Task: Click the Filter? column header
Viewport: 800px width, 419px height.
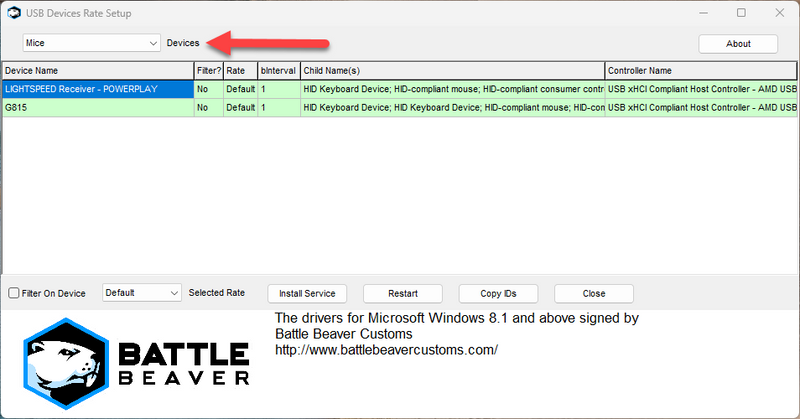Action: (208, 71)
